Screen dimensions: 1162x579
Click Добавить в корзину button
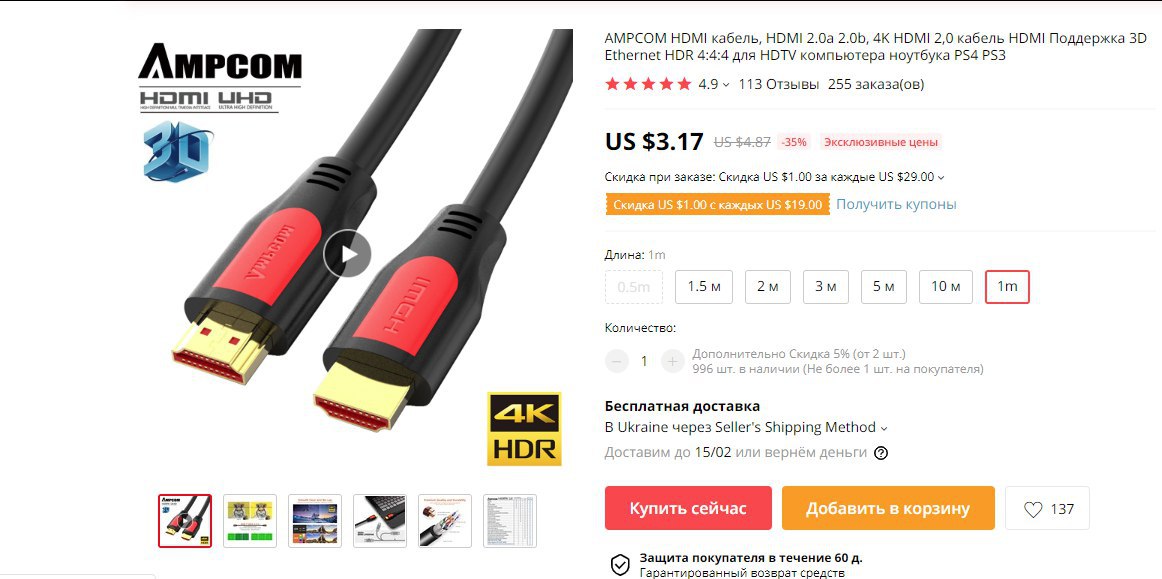tap(888, 509)
